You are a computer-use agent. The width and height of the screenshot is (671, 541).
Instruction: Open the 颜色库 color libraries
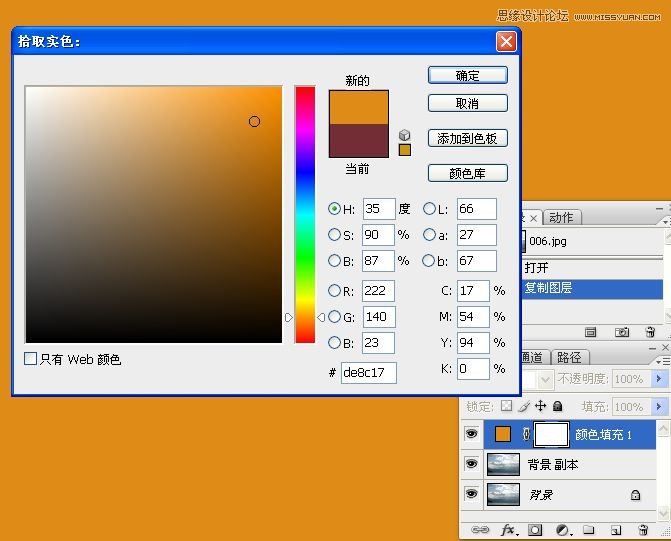click(x=468, y=173)
